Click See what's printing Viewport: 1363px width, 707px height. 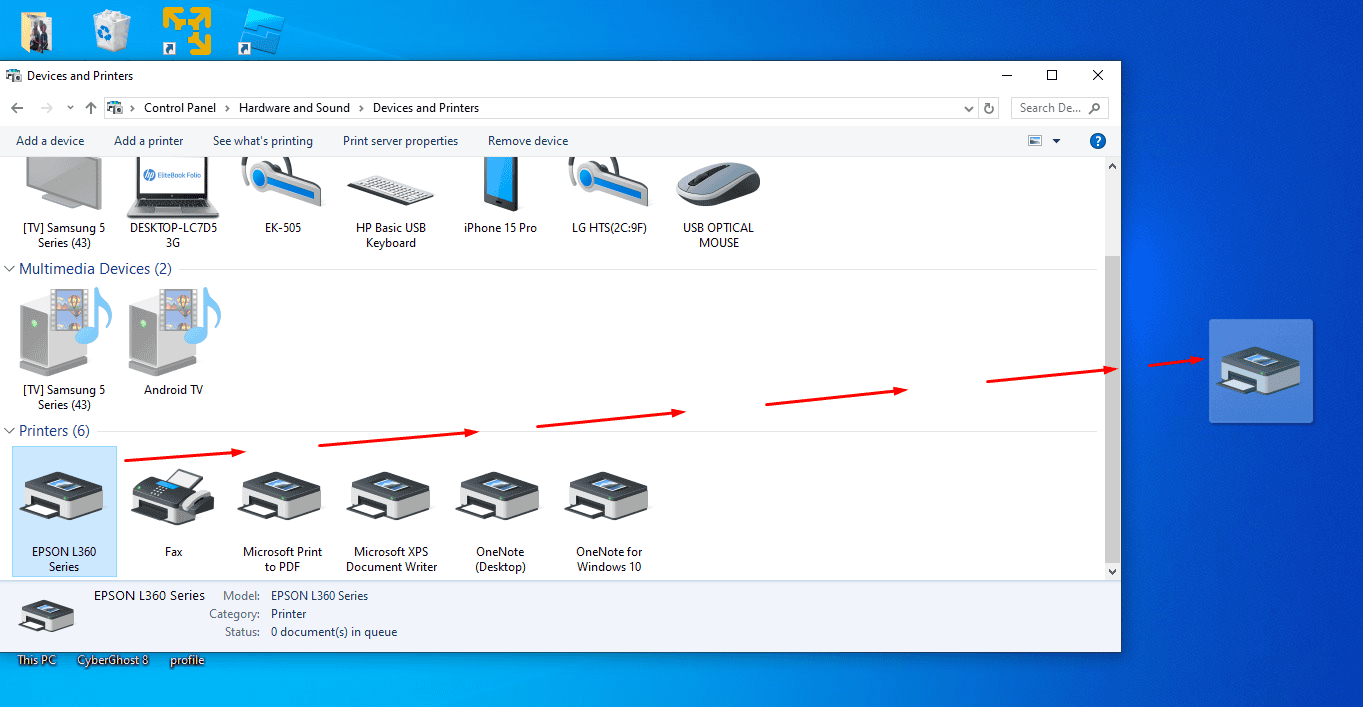(x=262, y=141)
